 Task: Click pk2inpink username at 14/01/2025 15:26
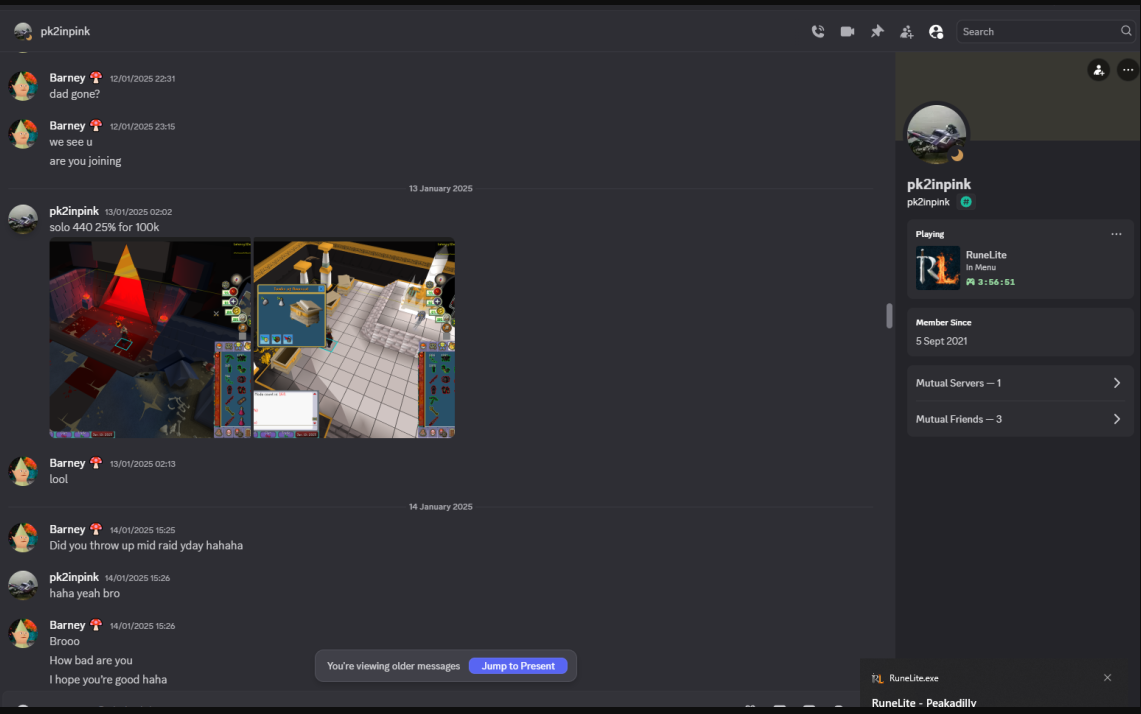click(74, 577)
